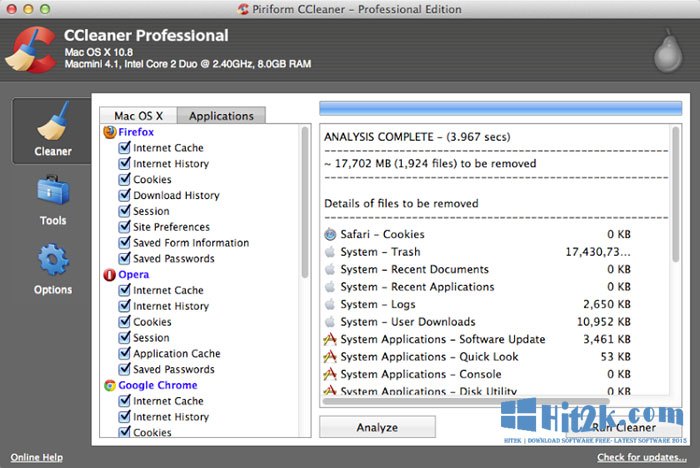Click the Mac OS X 10.8 system info

tap(99, 52)
